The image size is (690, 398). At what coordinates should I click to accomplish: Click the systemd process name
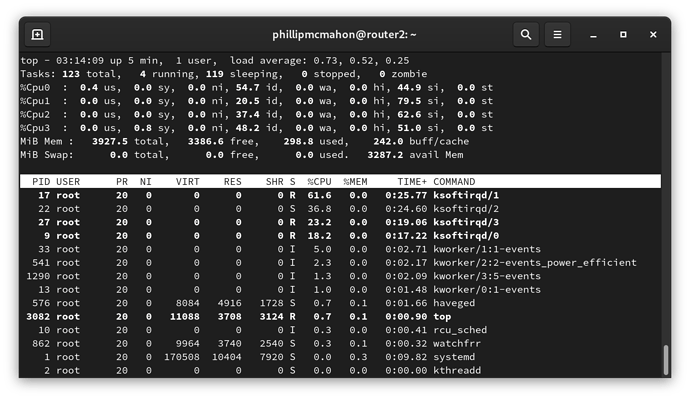point(454,357)
